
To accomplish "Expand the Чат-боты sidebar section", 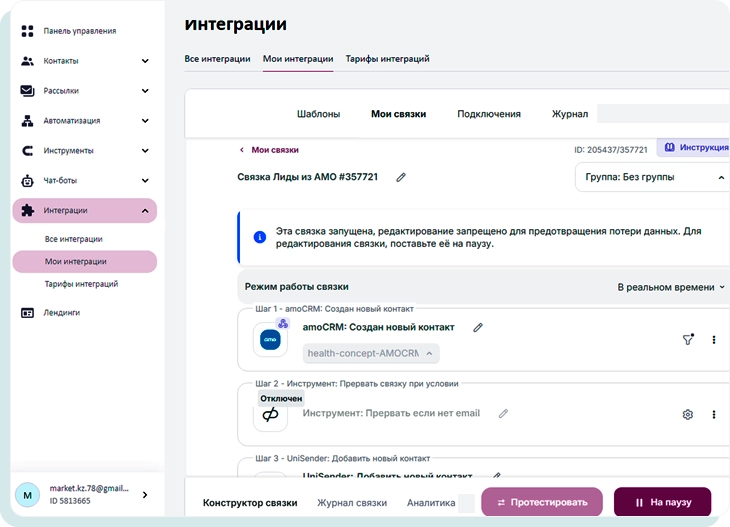I will (x=145, y=181).
